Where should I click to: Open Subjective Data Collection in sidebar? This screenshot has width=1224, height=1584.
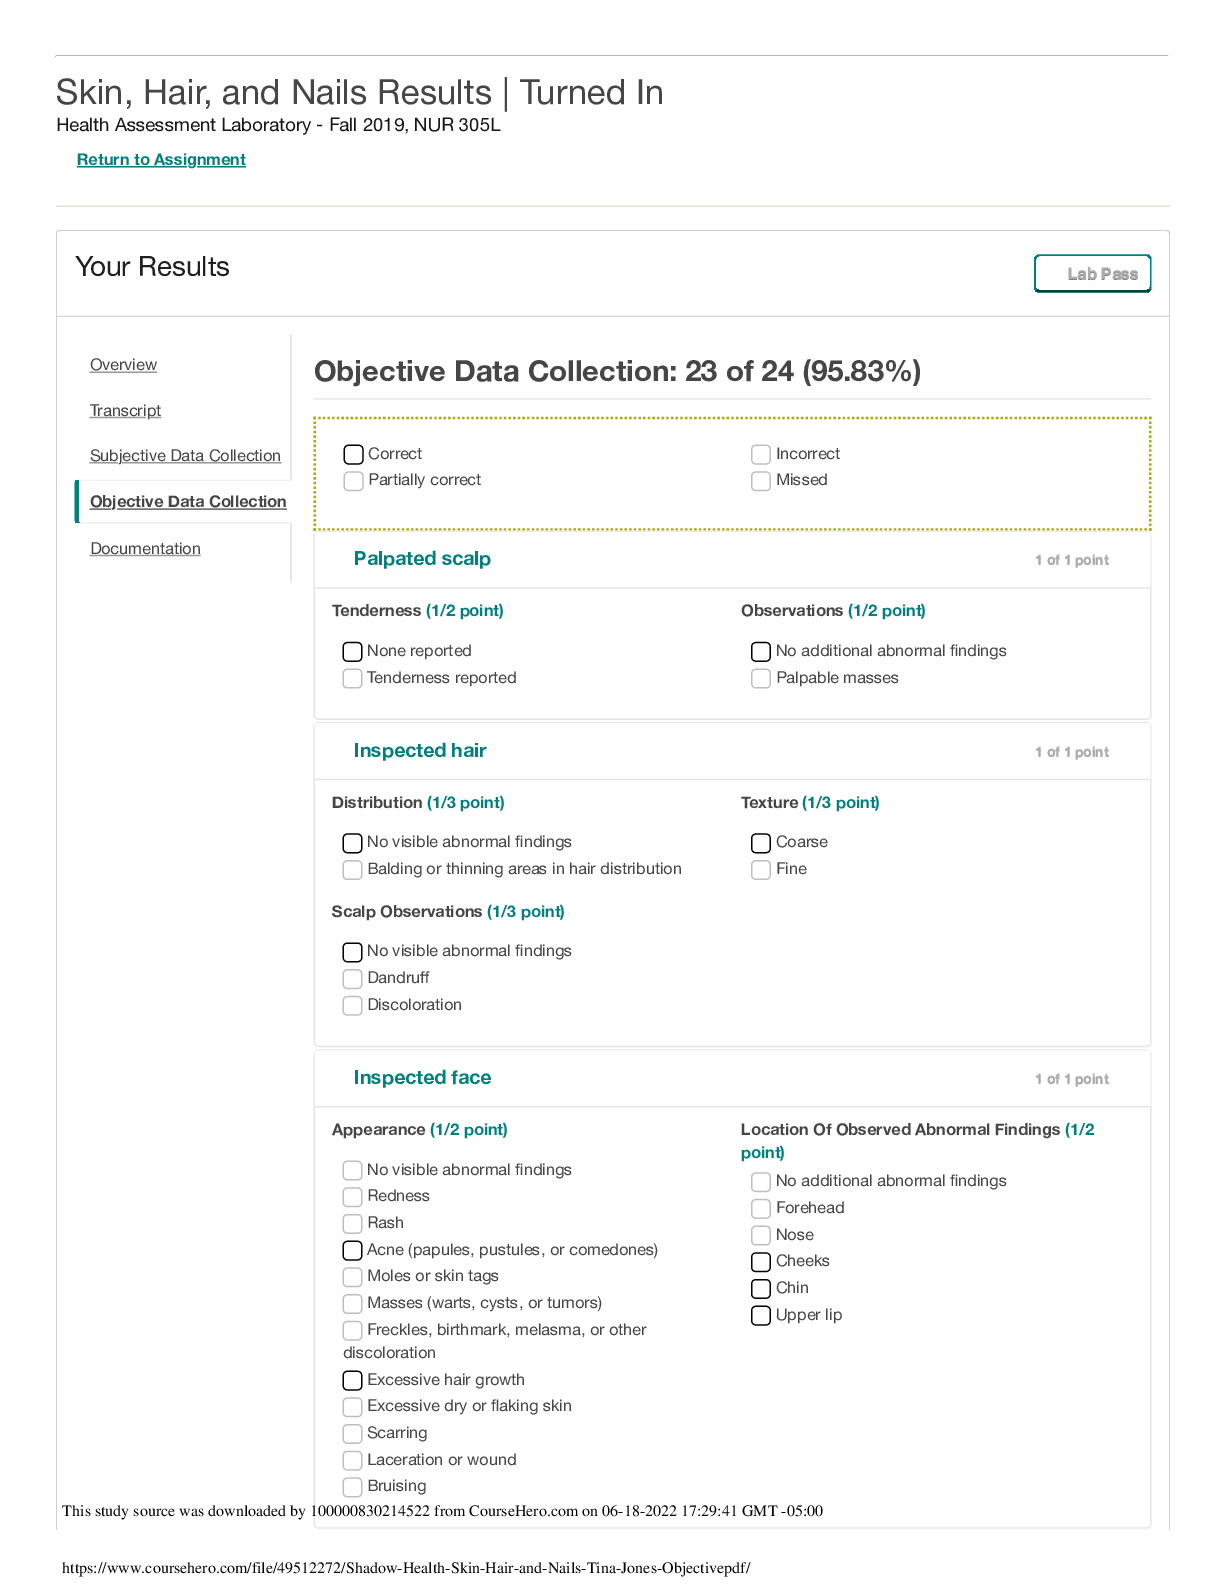pyautogui.click(x=185, y=456)
